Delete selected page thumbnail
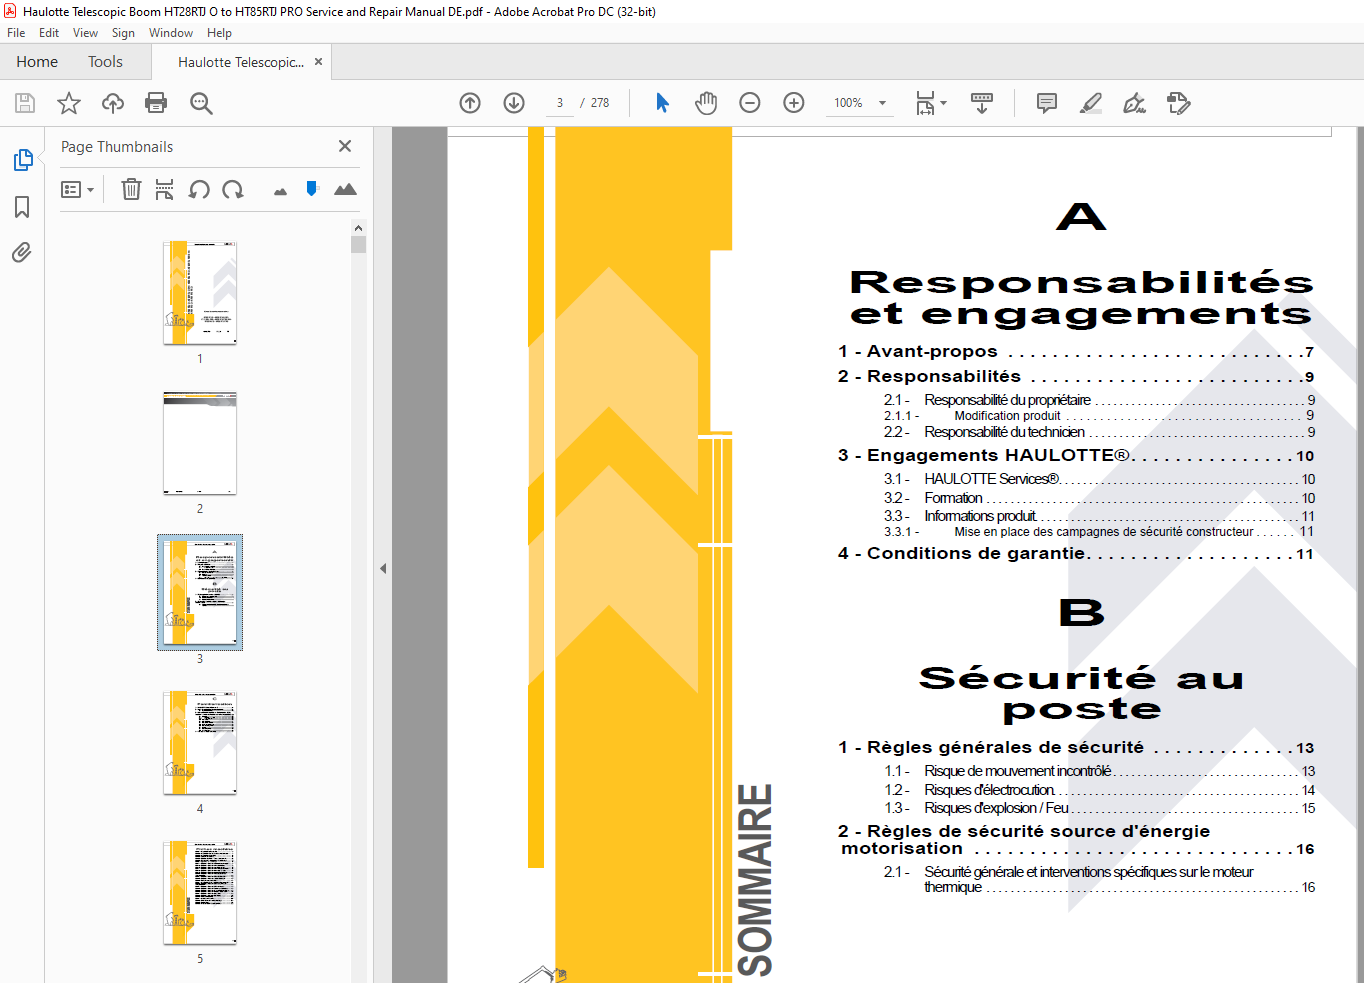 coord(131,189)
